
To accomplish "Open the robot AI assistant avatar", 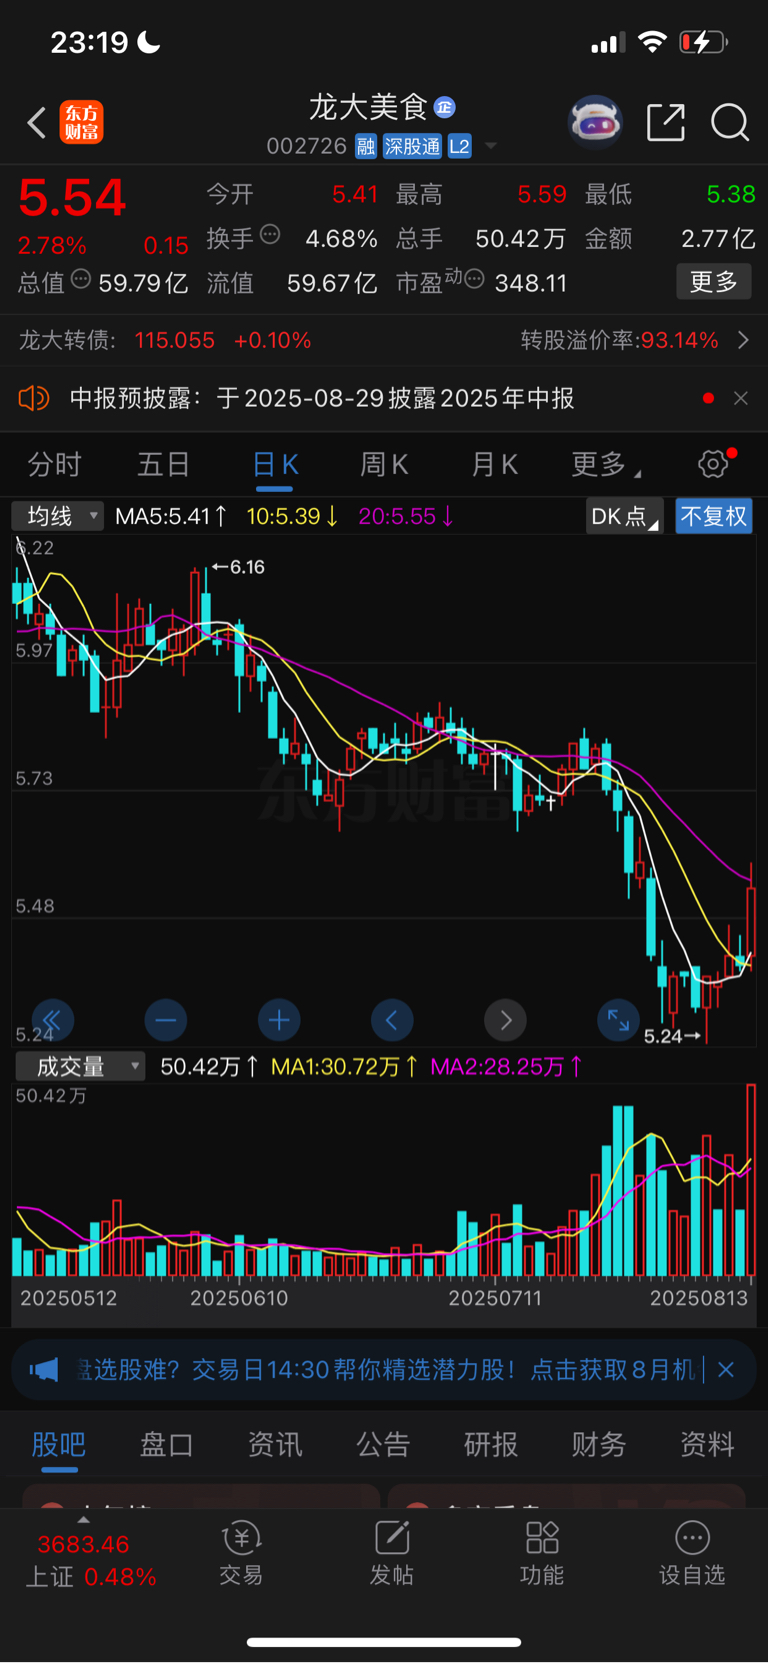I will (595, 122).
